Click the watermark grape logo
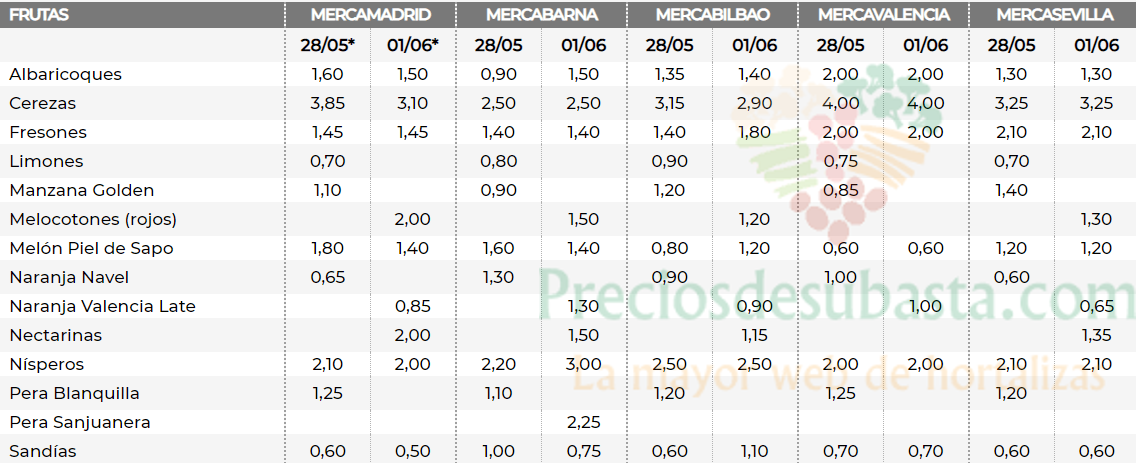The width and height of the screenshot is (1136, 463). 840,154
